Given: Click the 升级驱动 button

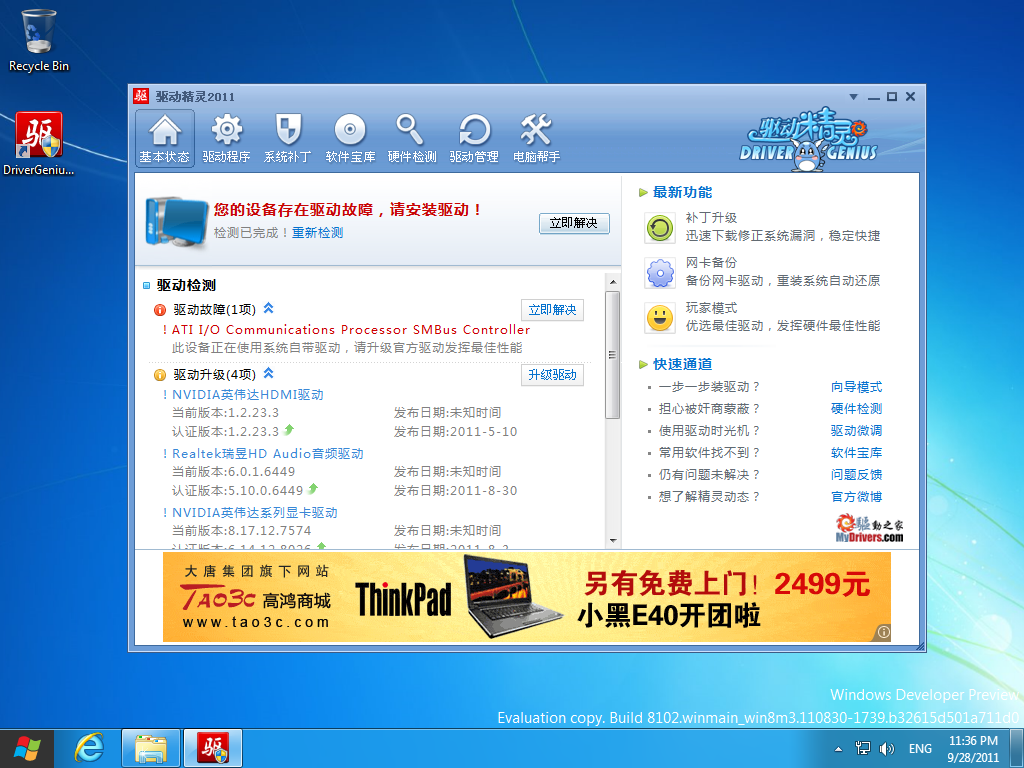Looking at the screenshot, I should [x=552, y=375].
